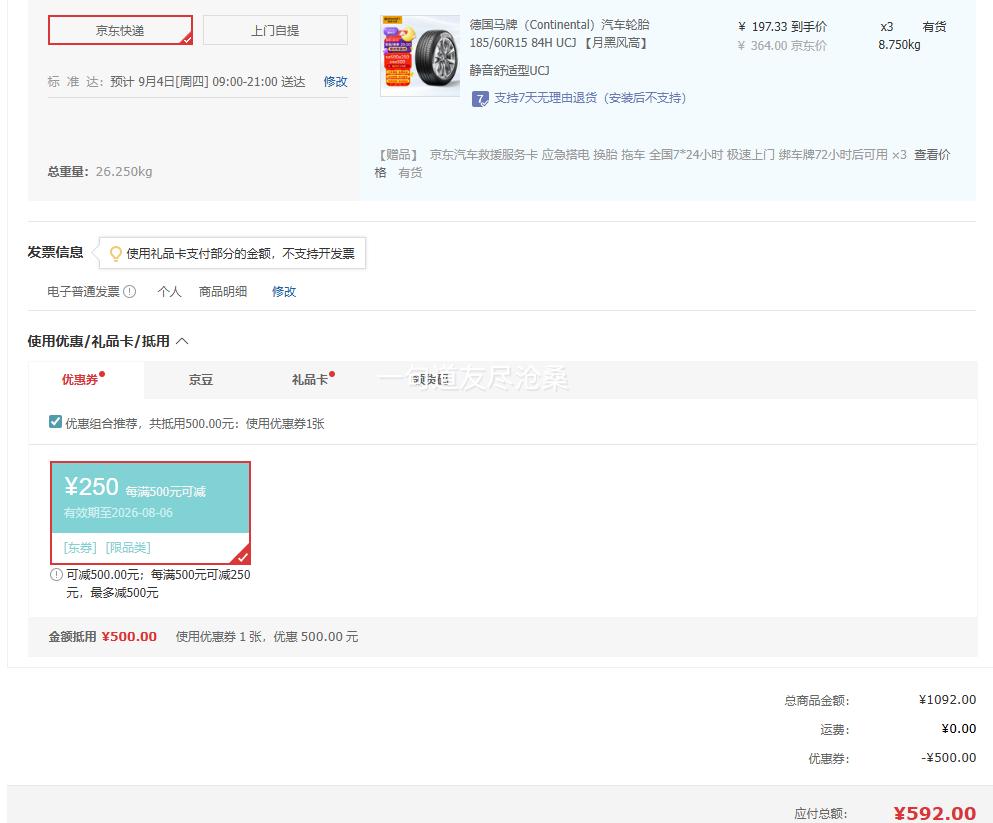Open the 德国马牌 tire product title
993x823 pixels.
(x=559, y=34)
